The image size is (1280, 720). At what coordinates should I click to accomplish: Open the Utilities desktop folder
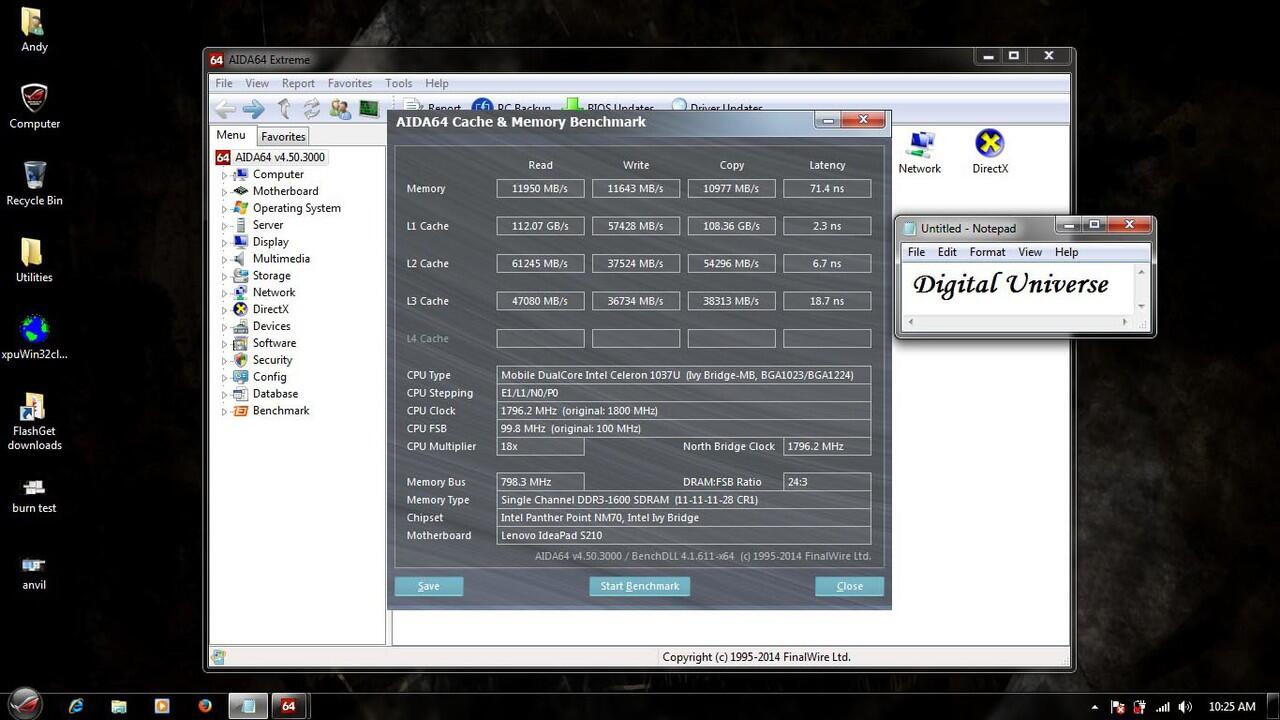[x=34, y=260]
